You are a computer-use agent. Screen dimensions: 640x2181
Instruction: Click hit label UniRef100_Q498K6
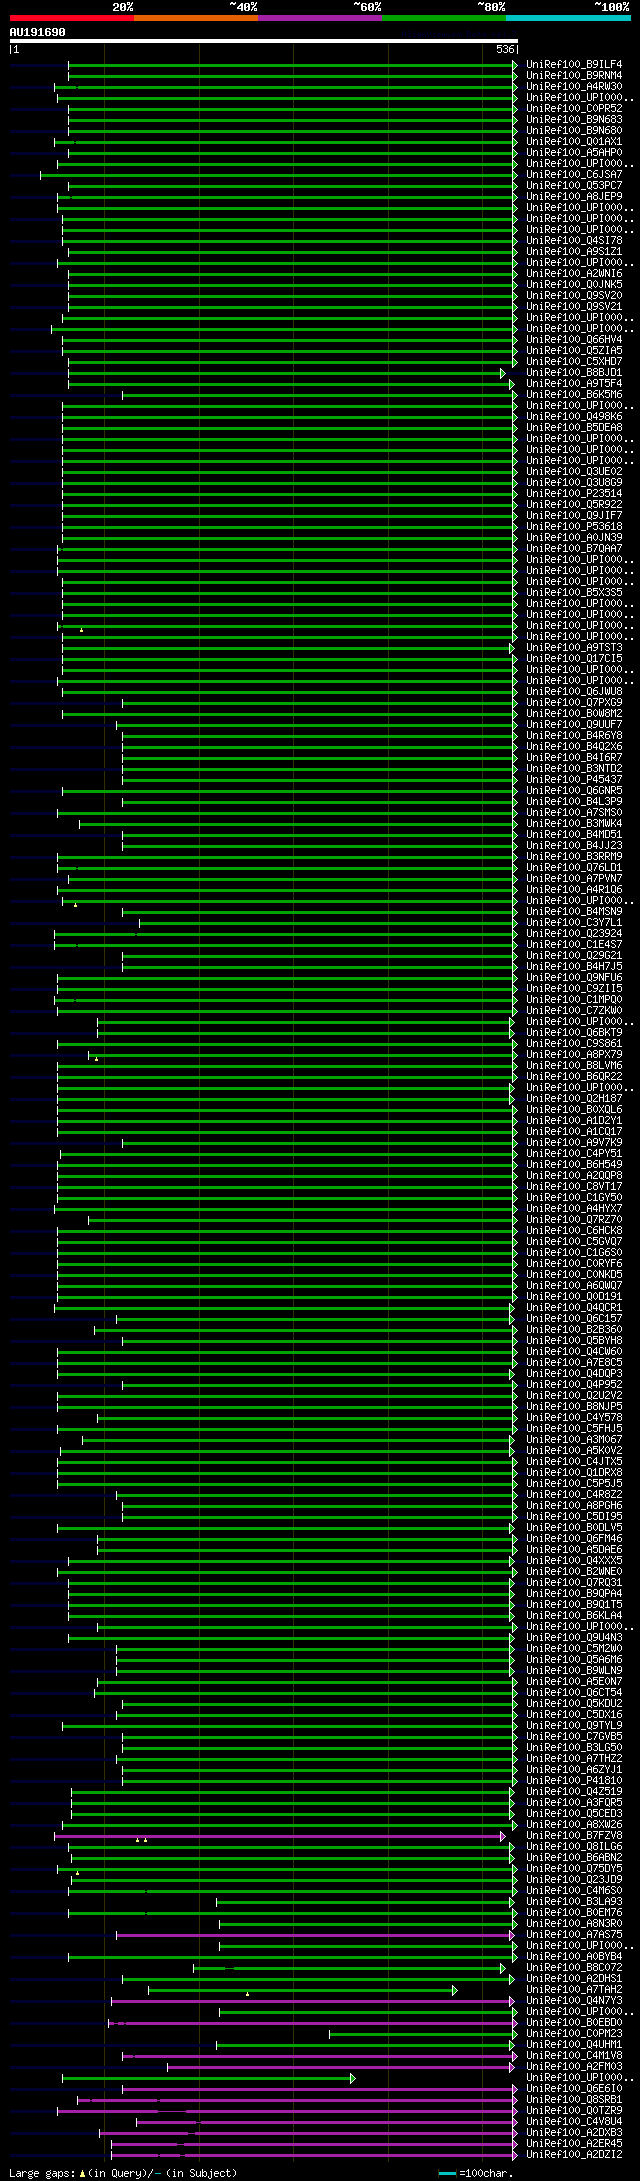pos(574,416)
